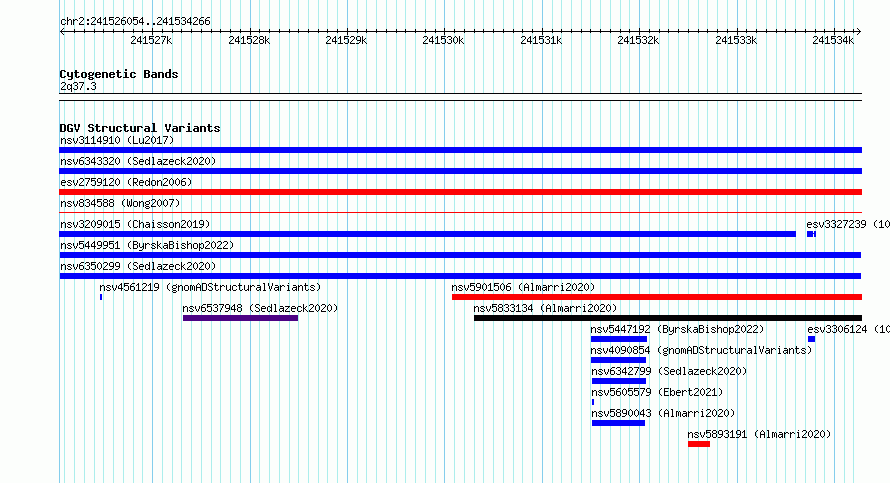
Task: Click nsv6342799 (Sedlazeck2020) label
Action: (669, 371)
